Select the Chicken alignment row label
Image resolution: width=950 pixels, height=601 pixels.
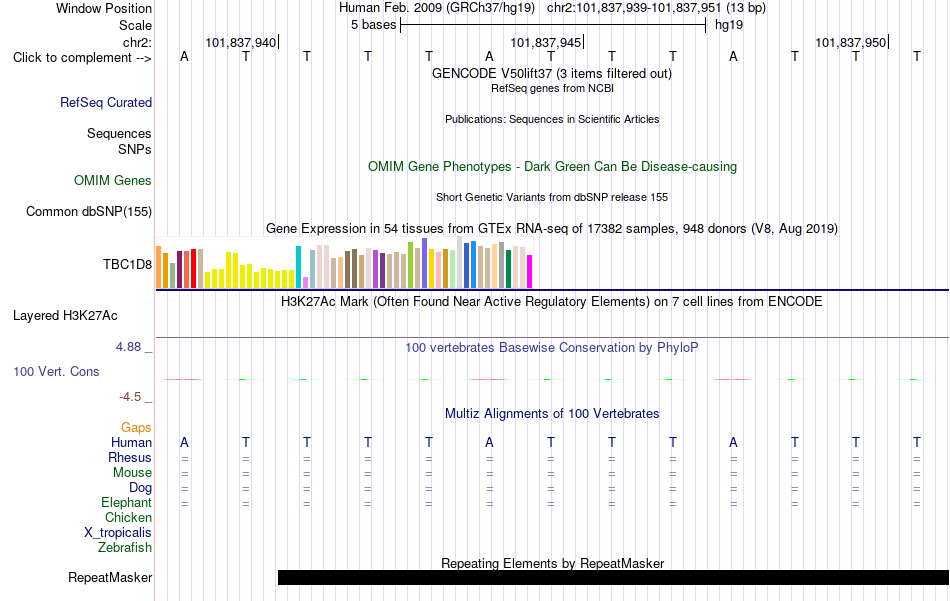[128, 517]
